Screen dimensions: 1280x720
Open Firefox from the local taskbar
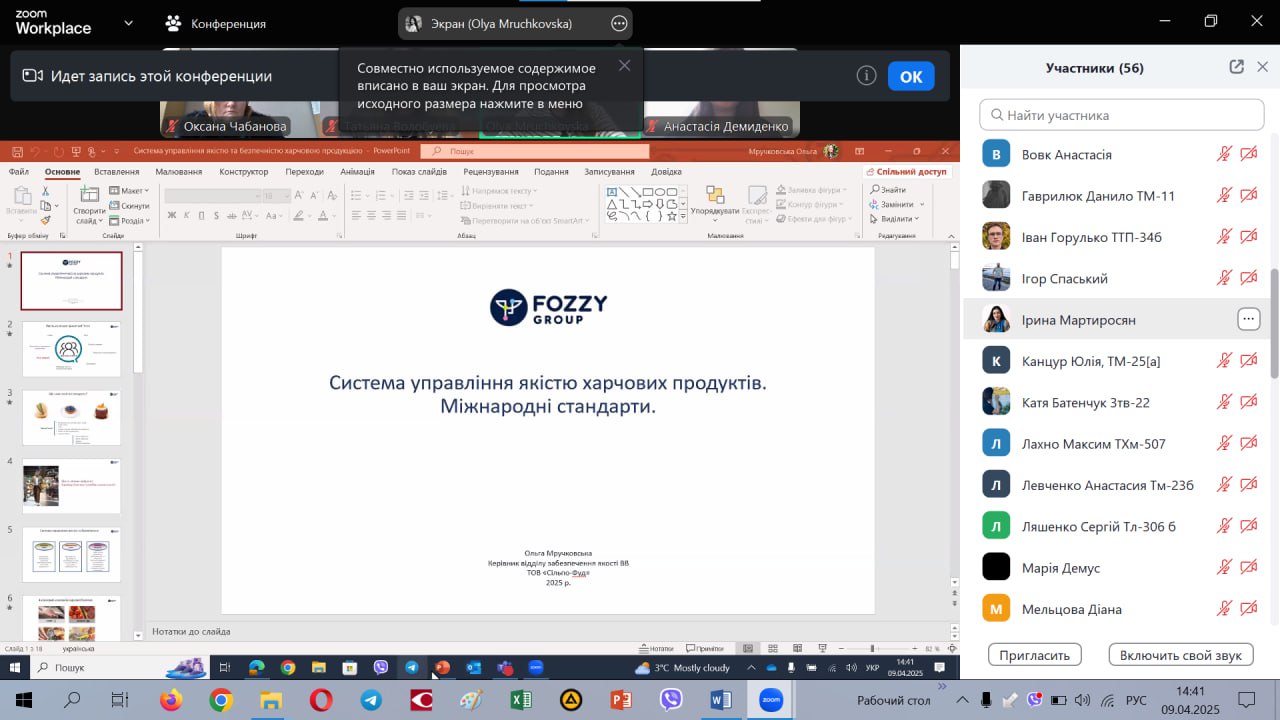(171, 700)
